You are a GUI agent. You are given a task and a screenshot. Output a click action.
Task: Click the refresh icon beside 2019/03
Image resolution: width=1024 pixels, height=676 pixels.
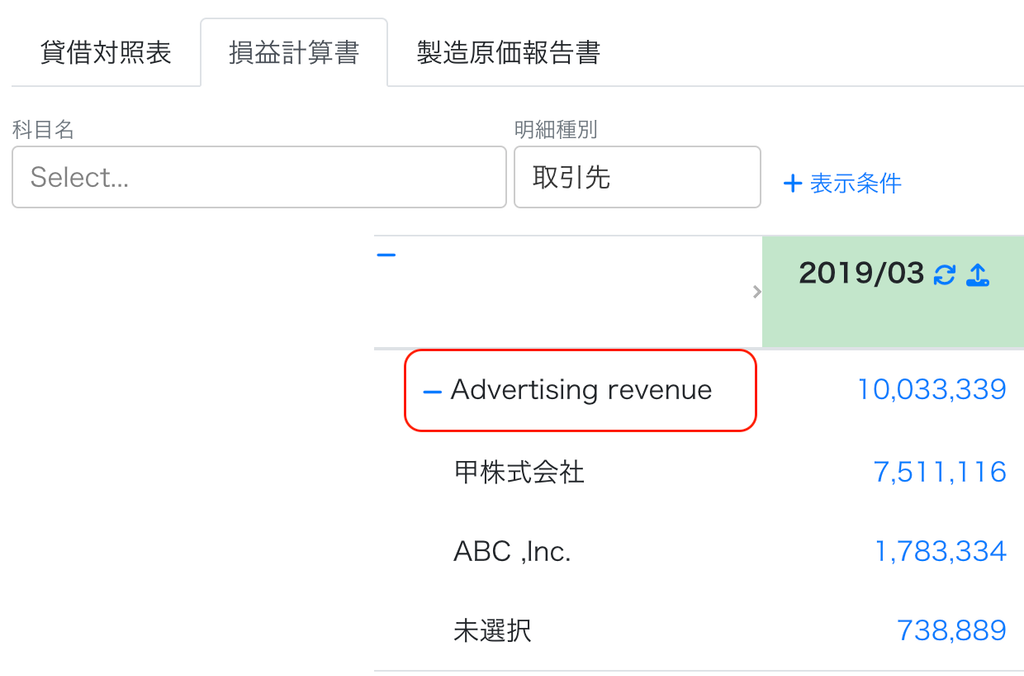(x=944, y=275)
